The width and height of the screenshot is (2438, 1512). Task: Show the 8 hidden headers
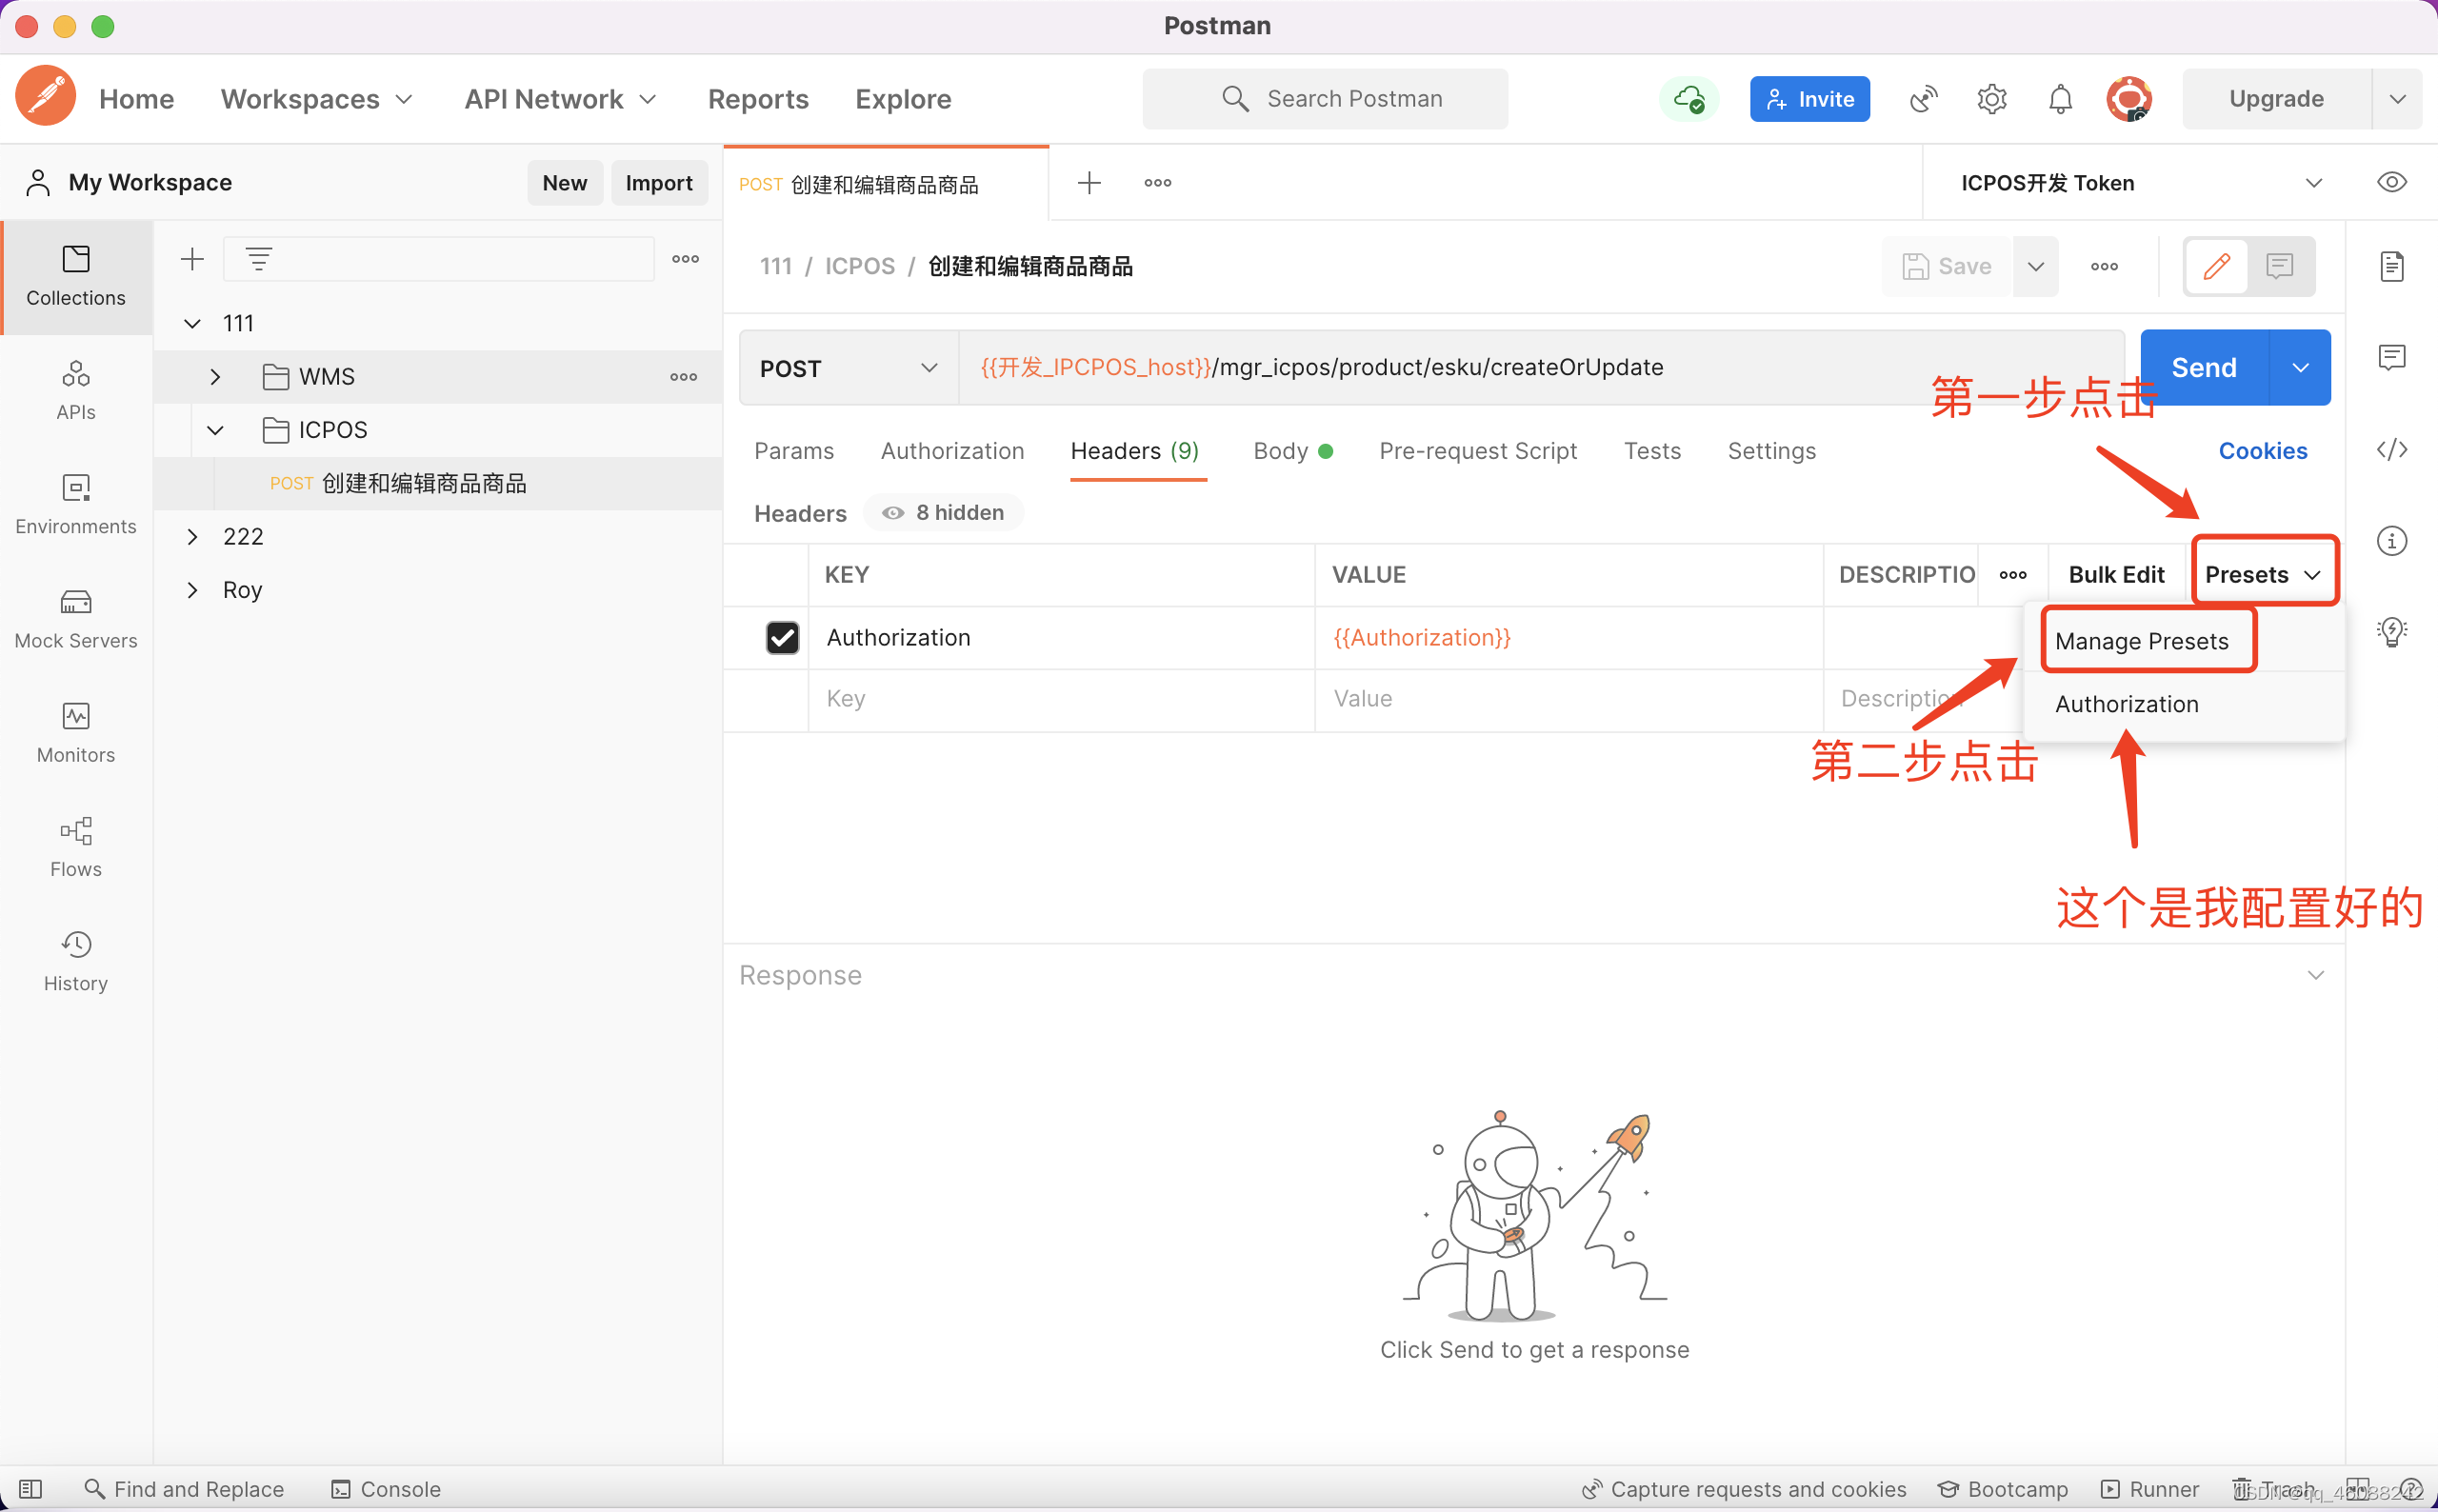coord(943,513)
